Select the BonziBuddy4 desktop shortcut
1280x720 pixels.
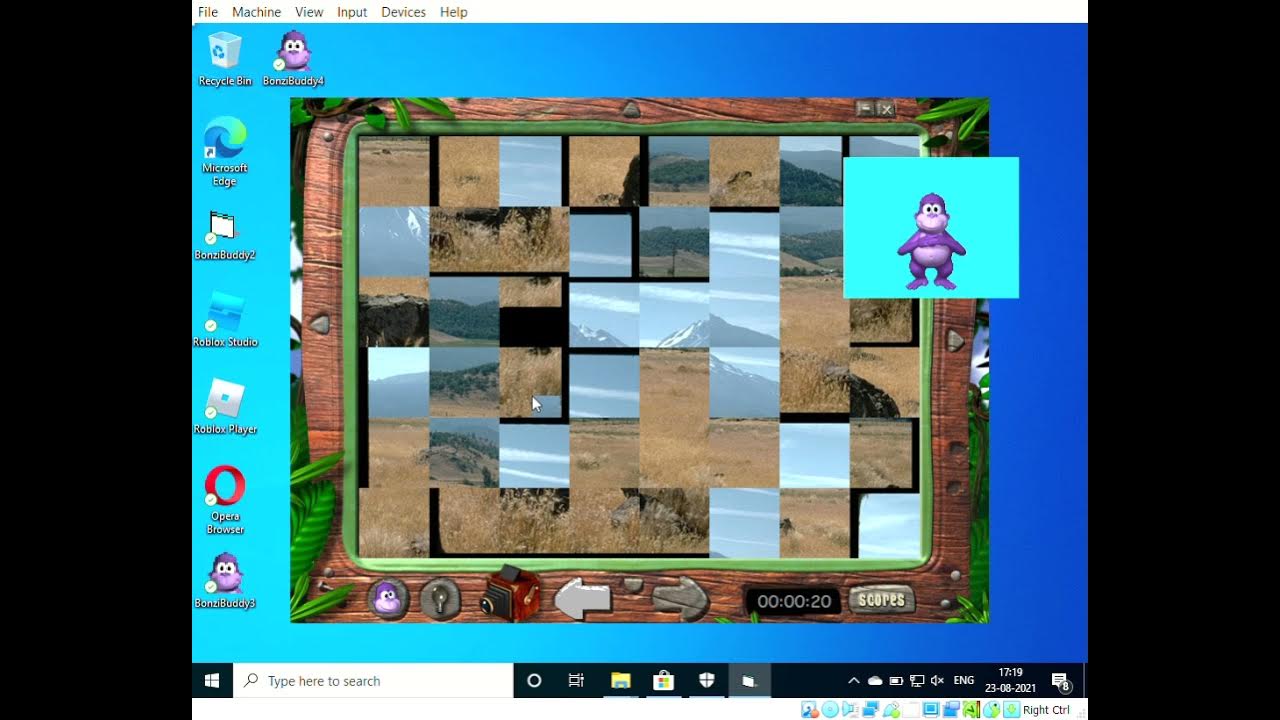pyautogui.click(x=293, y=59)
